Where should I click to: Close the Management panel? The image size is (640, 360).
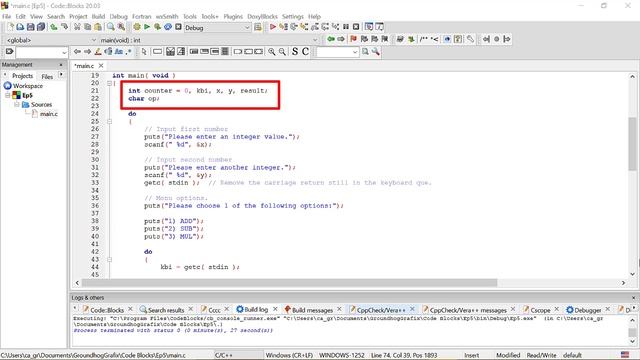point(61,64)
